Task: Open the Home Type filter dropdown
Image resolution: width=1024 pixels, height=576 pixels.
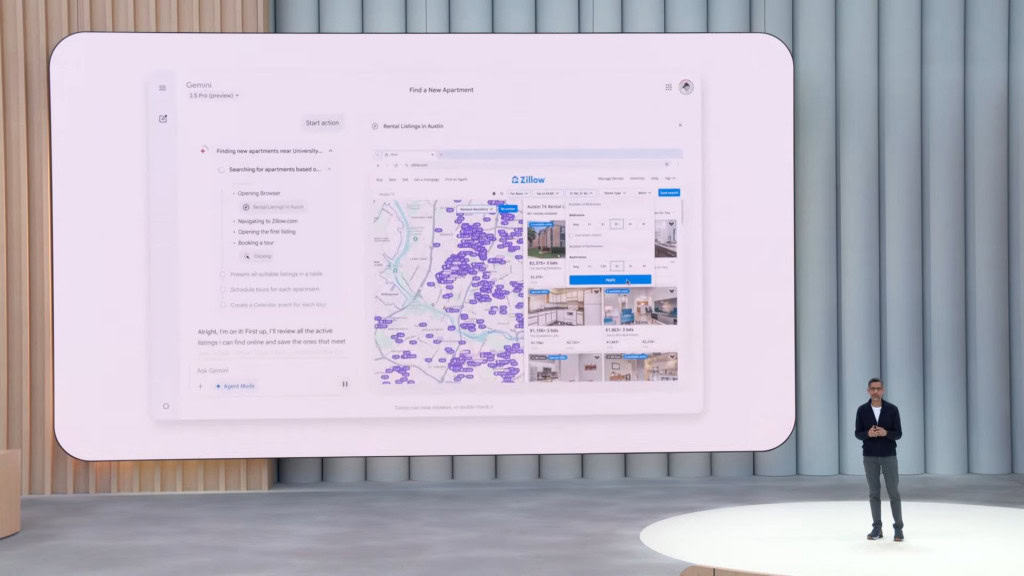Action: click(x=615, y=193)
